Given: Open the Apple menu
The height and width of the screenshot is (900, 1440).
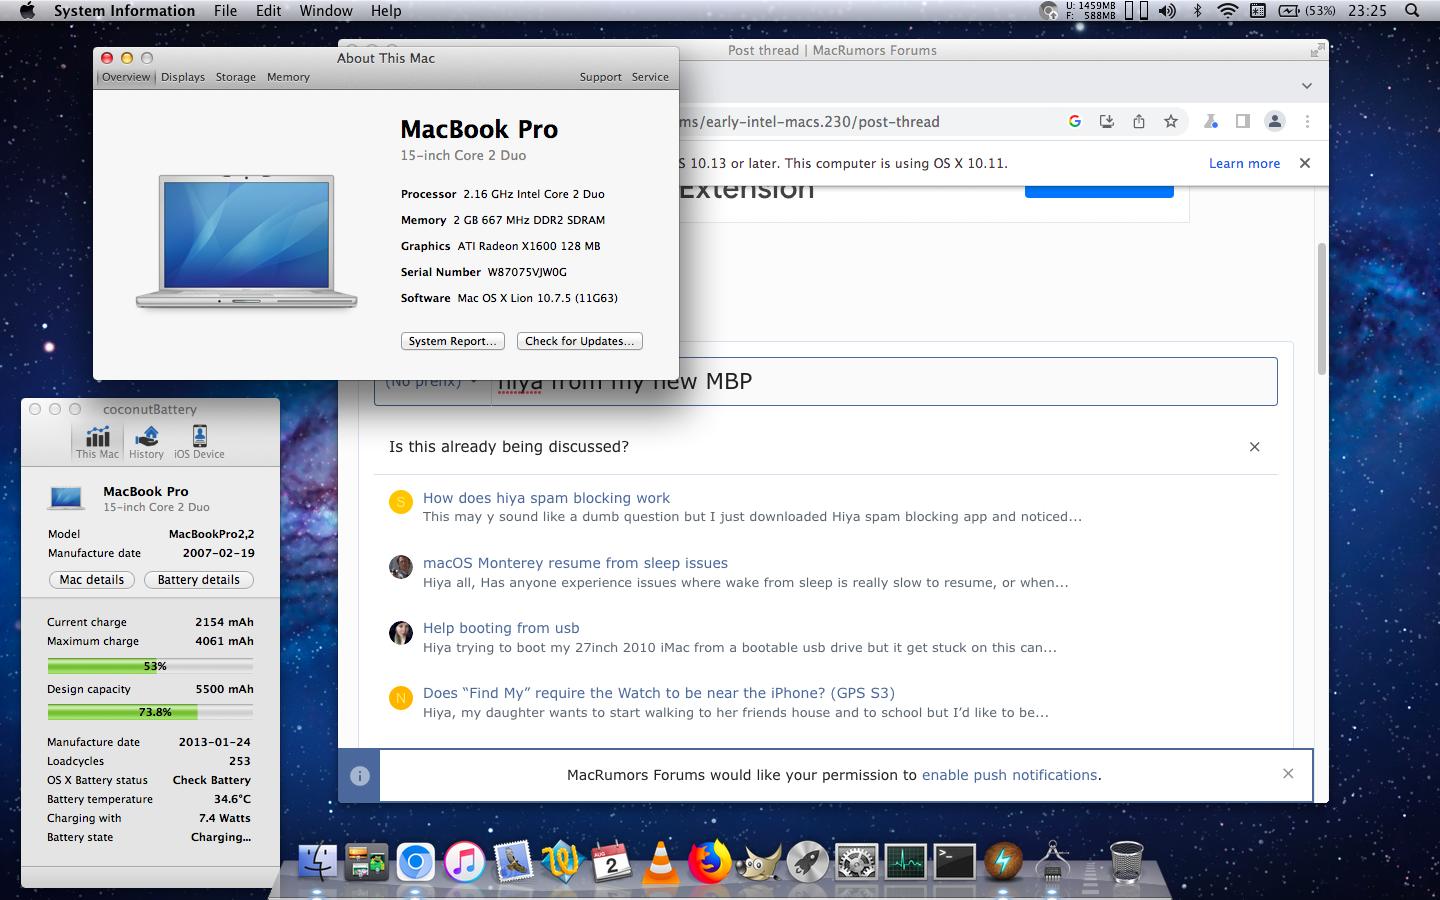Looking at the screenshot, I should tap(28, 11).
